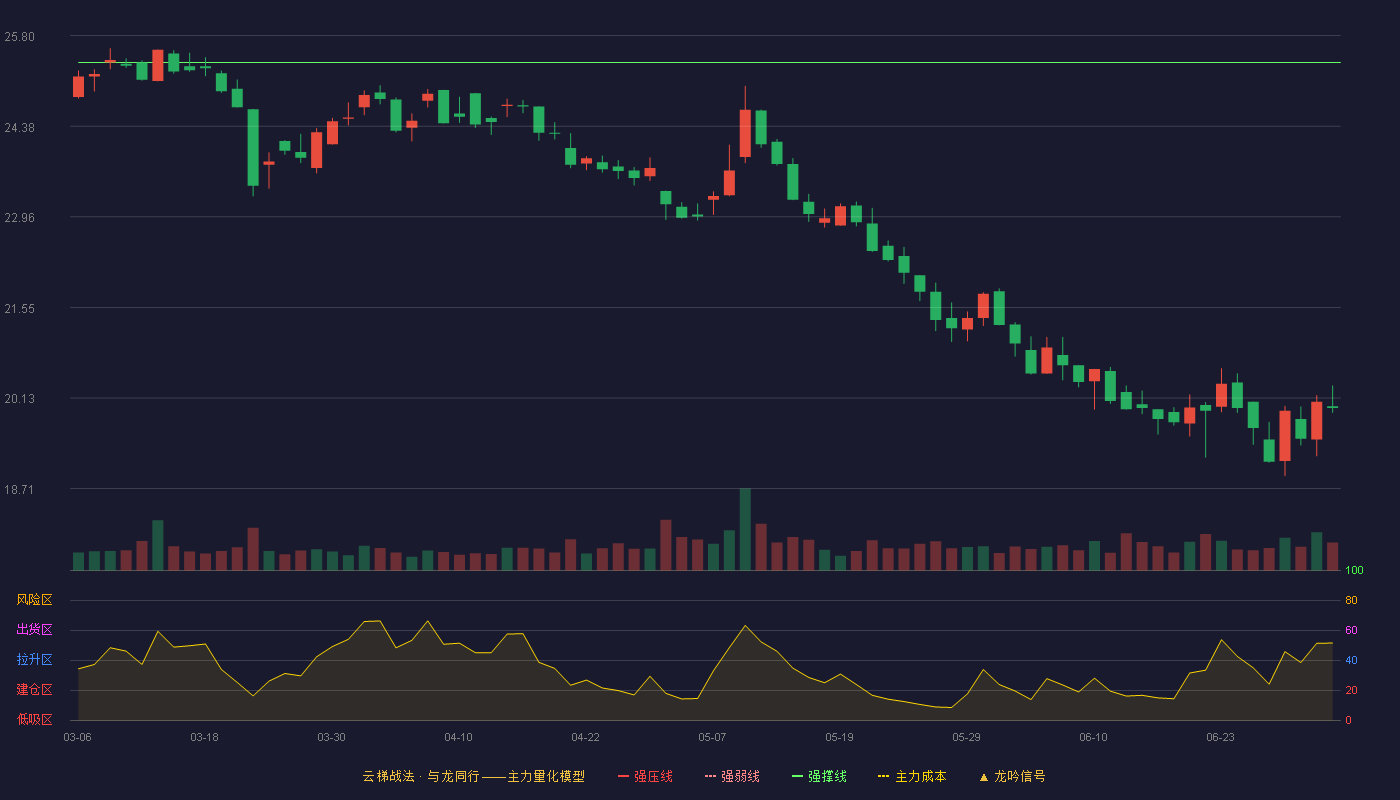Toggle the 龙吟信号 triangle legend entry
Screen dimensions: 1400x800
point(1012,776)
